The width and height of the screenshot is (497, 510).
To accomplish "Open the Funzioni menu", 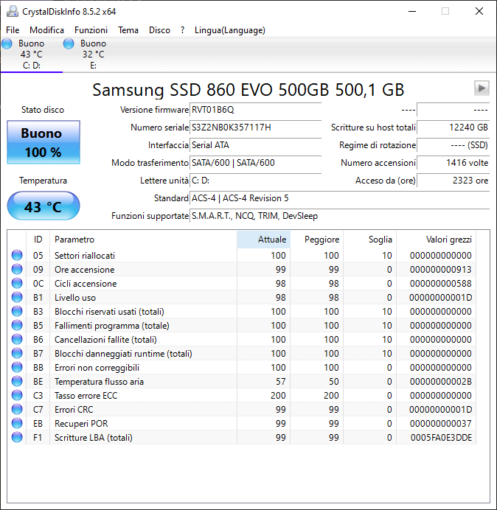I will (91, 30).
